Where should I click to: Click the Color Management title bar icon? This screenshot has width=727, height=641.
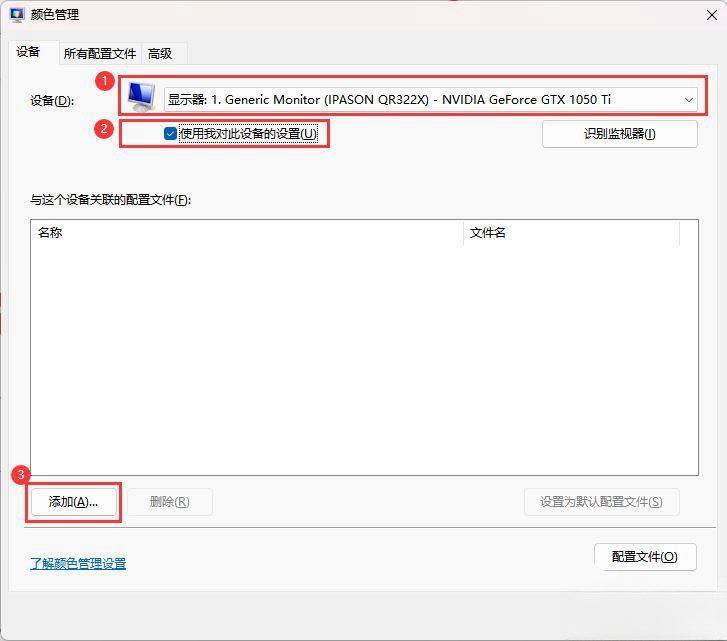[x=17, y=15]
